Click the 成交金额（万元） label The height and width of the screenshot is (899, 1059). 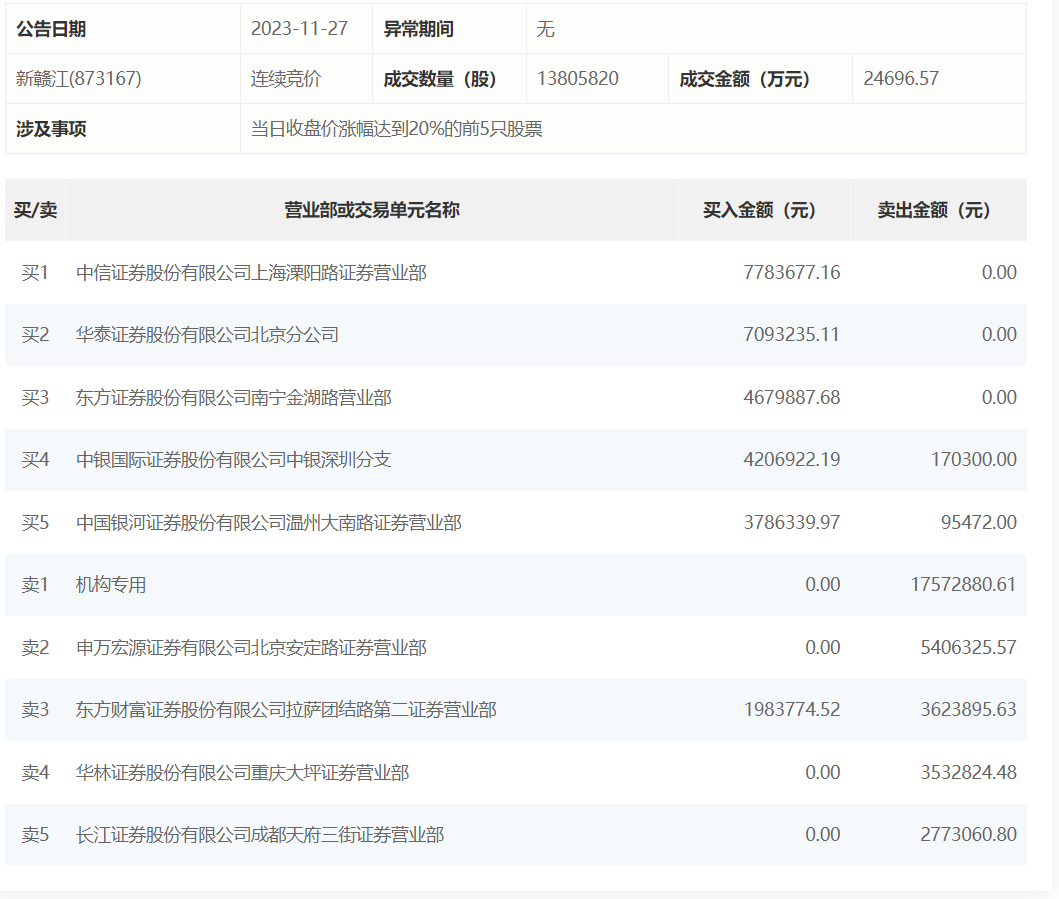pyautogui.click(x=744, y=79)
